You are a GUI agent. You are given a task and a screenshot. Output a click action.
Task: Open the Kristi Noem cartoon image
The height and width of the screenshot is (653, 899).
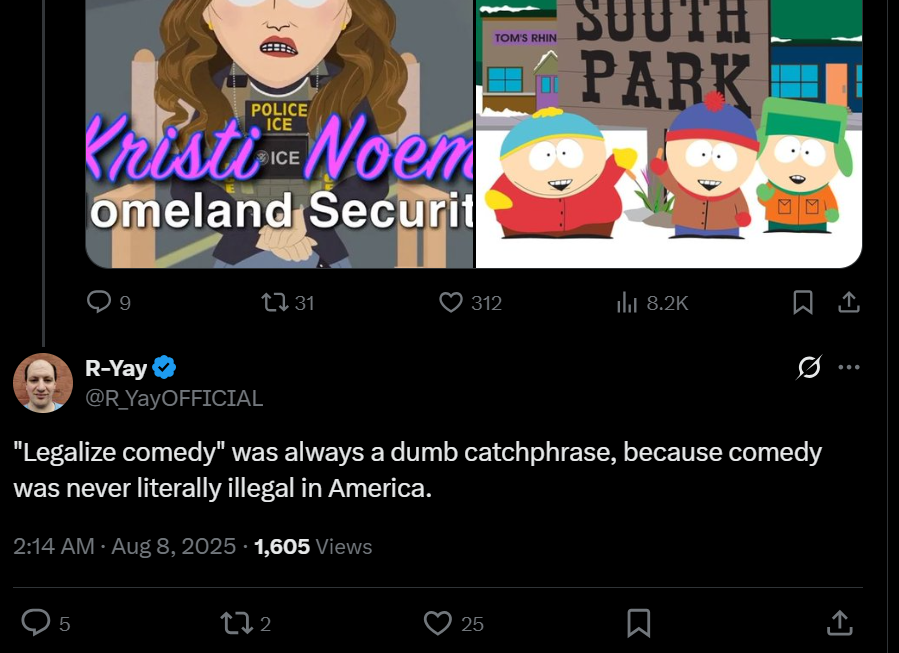[279, 134]
